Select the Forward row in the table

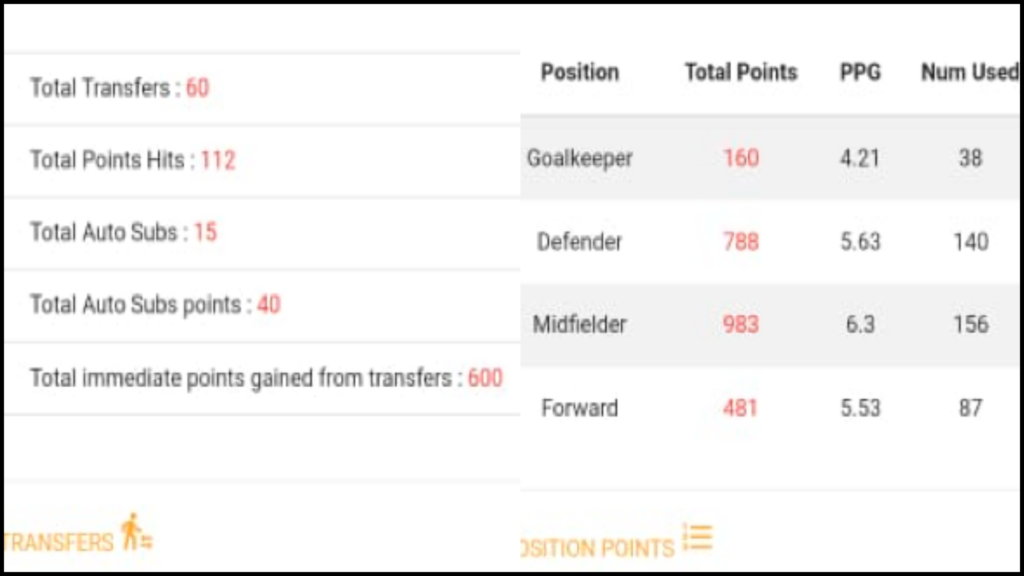click(580, 407)
